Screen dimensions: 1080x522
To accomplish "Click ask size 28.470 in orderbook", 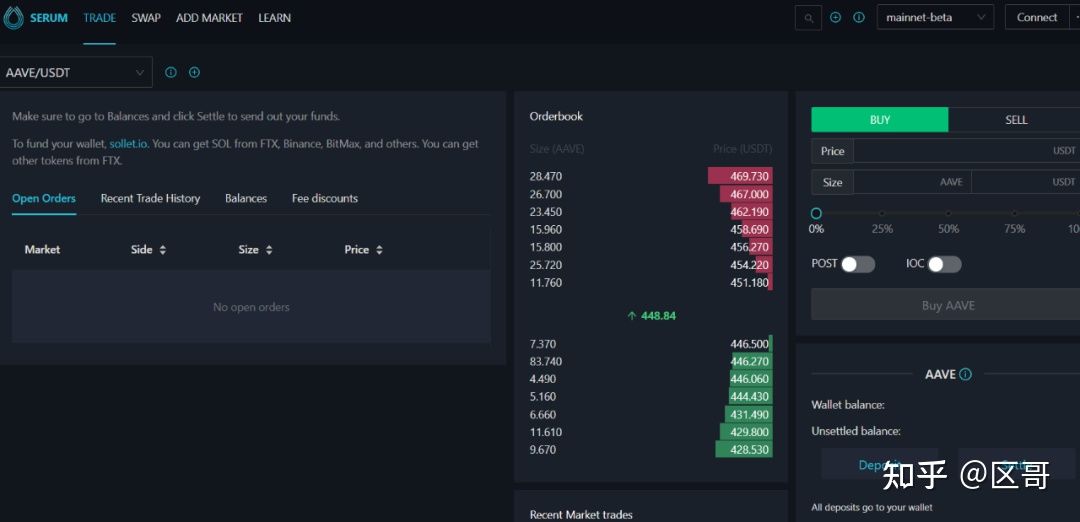I will pos(546,176).
